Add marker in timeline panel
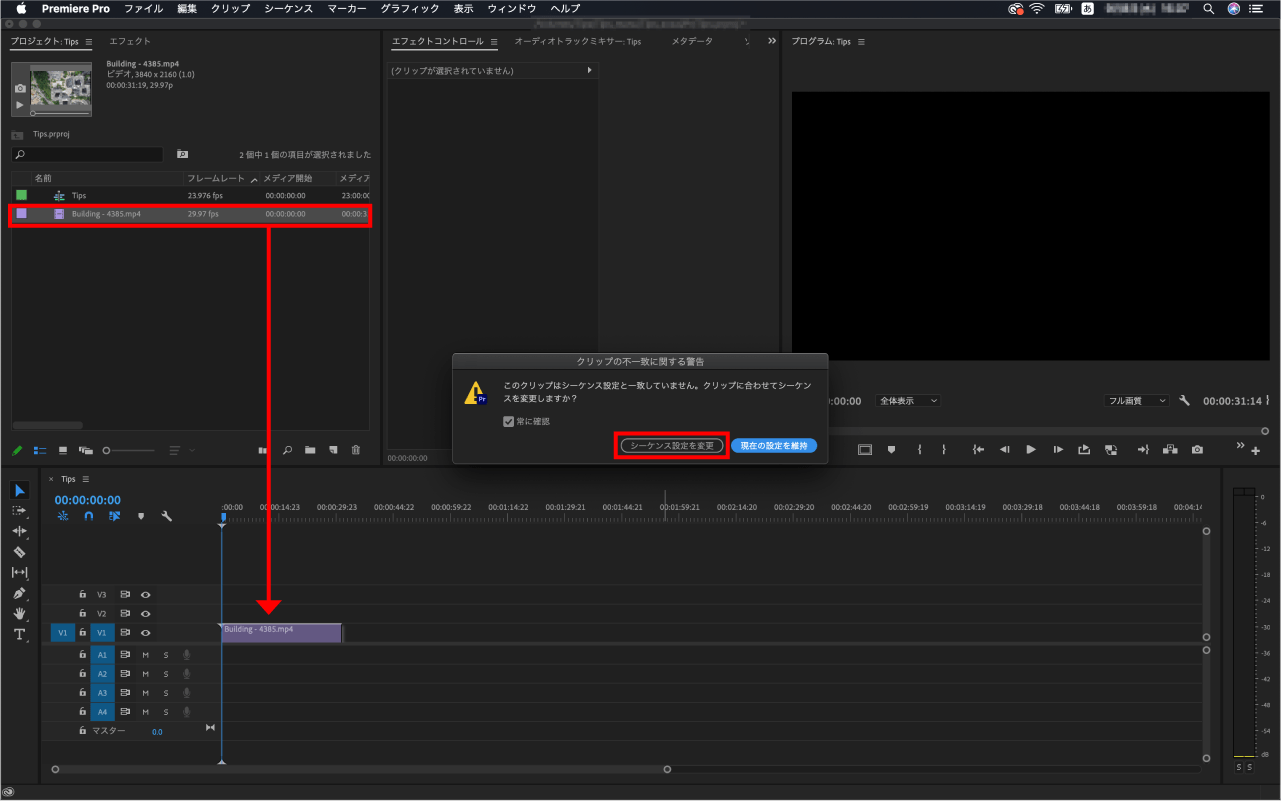The height and width of the screenshot is (801, 1281). (141, 516)
